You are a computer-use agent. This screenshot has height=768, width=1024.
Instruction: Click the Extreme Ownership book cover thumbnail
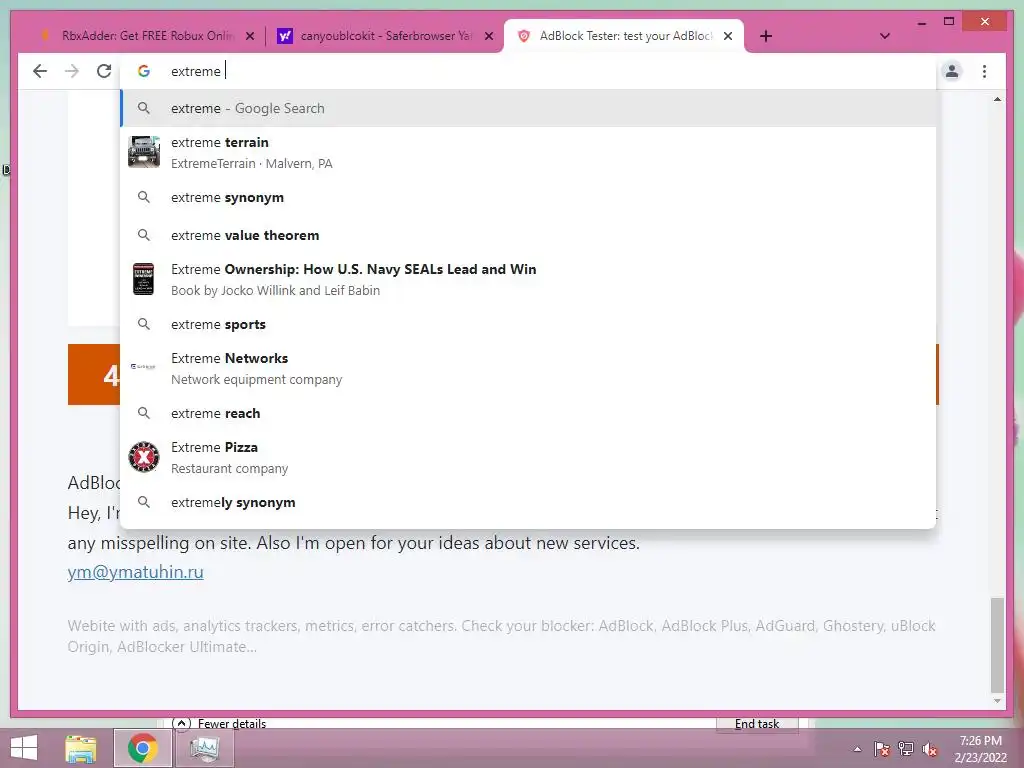[144, 279]
